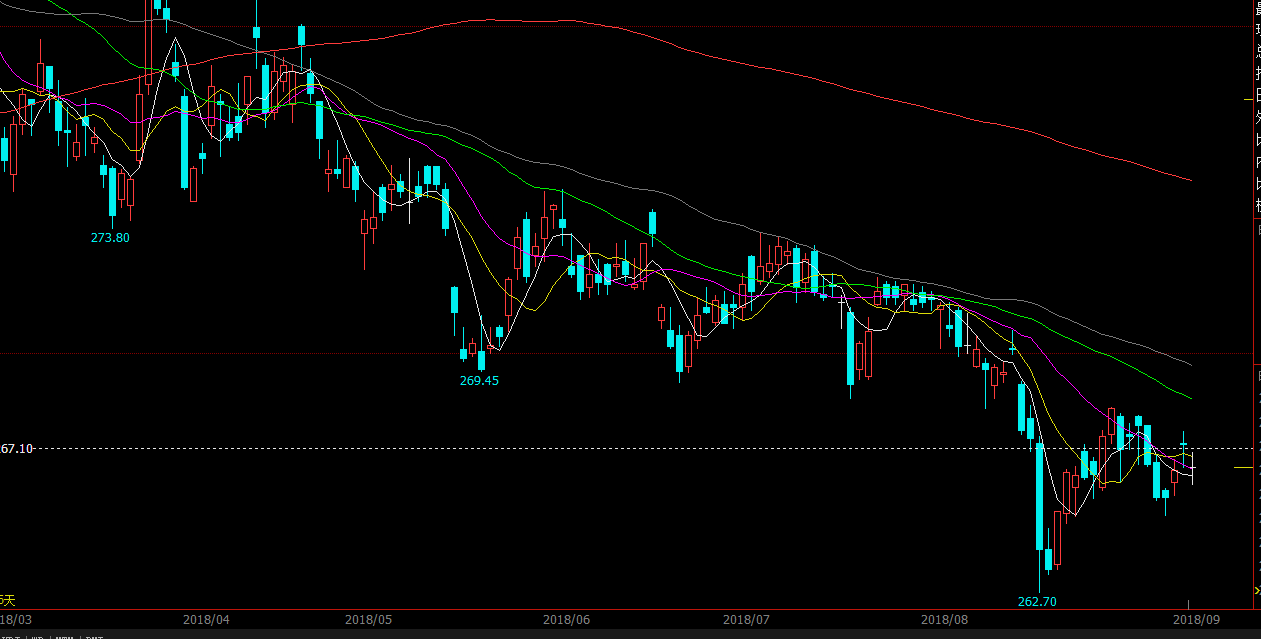Screen dimensions: 1261x639
Task: Click the white dashed current-price line
Action: [600, 449]
